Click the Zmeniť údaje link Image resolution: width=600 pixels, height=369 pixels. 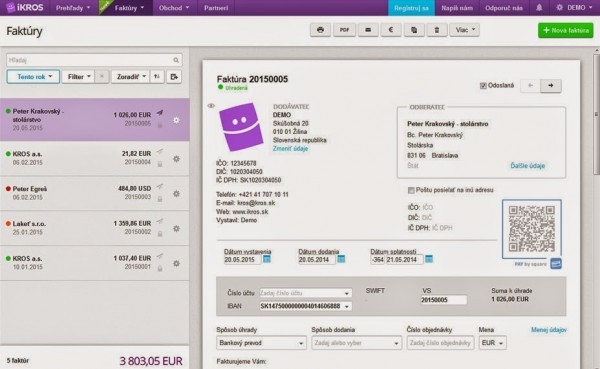(290, 149)
